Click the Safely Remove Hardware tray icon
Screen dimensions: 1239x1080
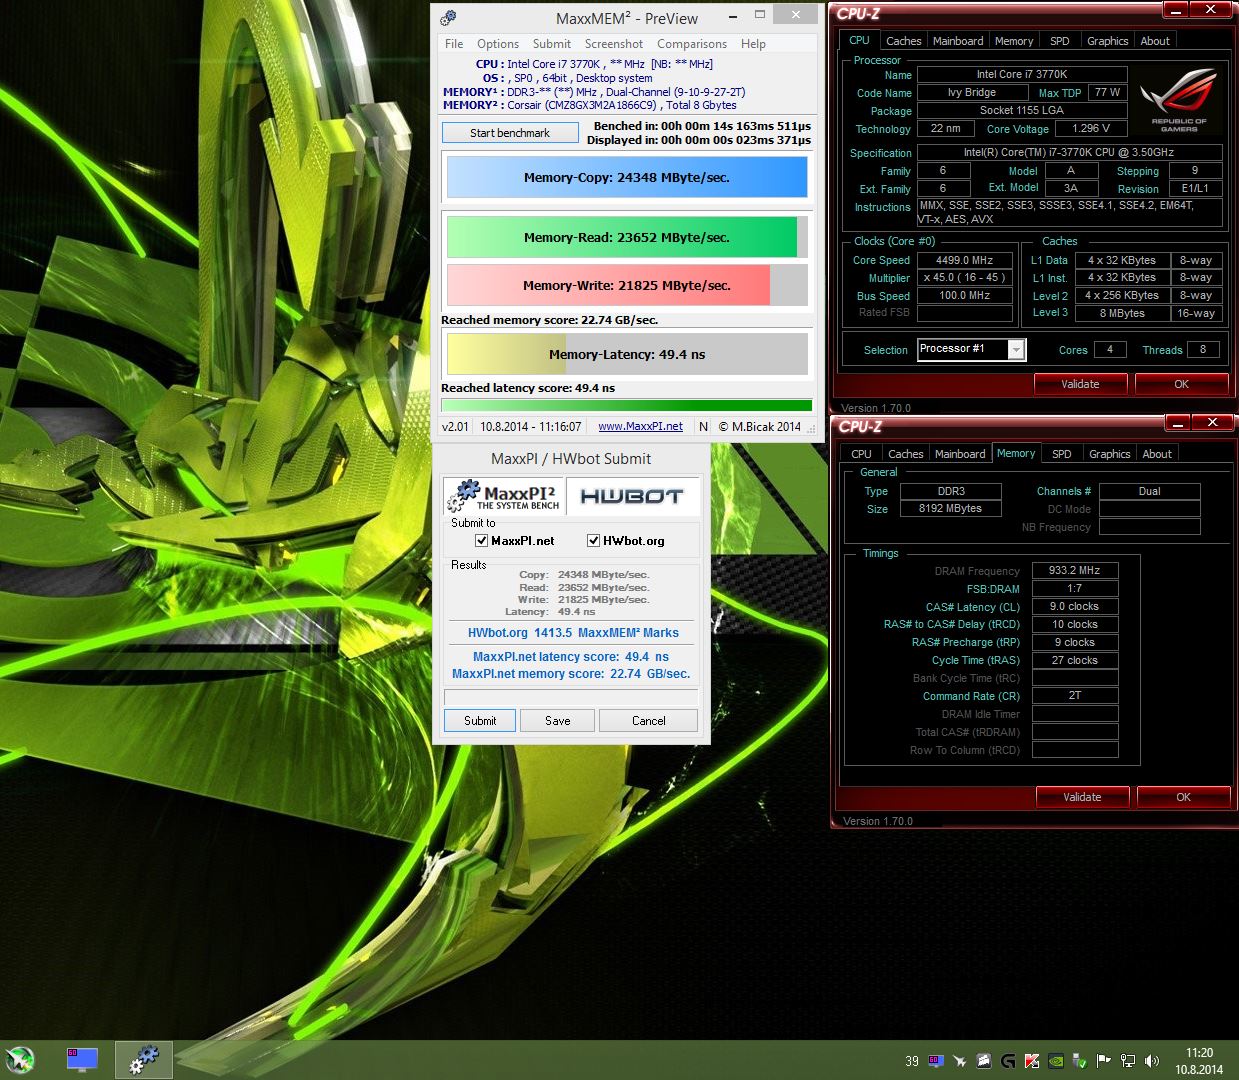click(1080, 1061)
